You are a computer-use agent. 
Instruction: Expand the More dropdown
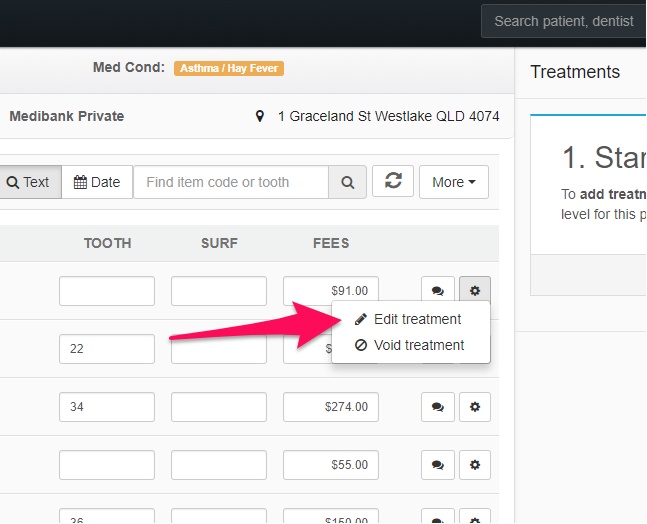point(454,182)
